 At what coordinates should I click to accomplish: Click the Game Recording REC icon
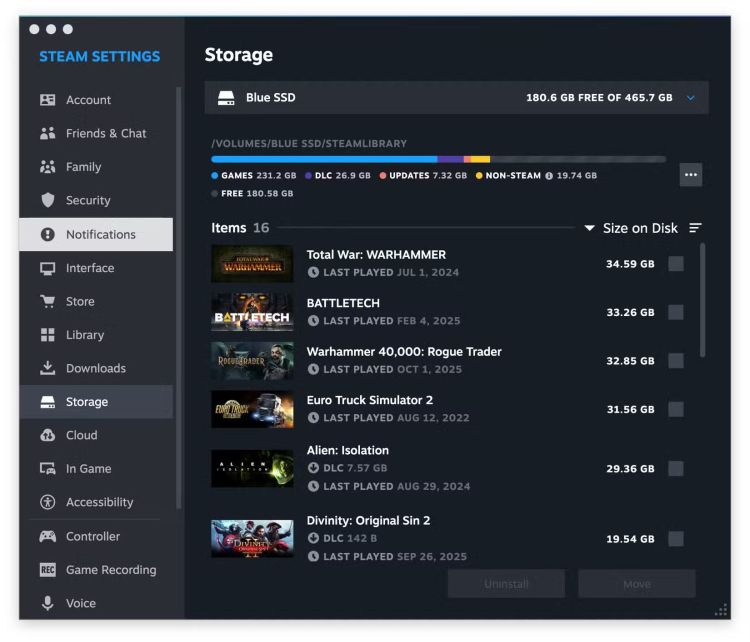(x=47, y=570)
